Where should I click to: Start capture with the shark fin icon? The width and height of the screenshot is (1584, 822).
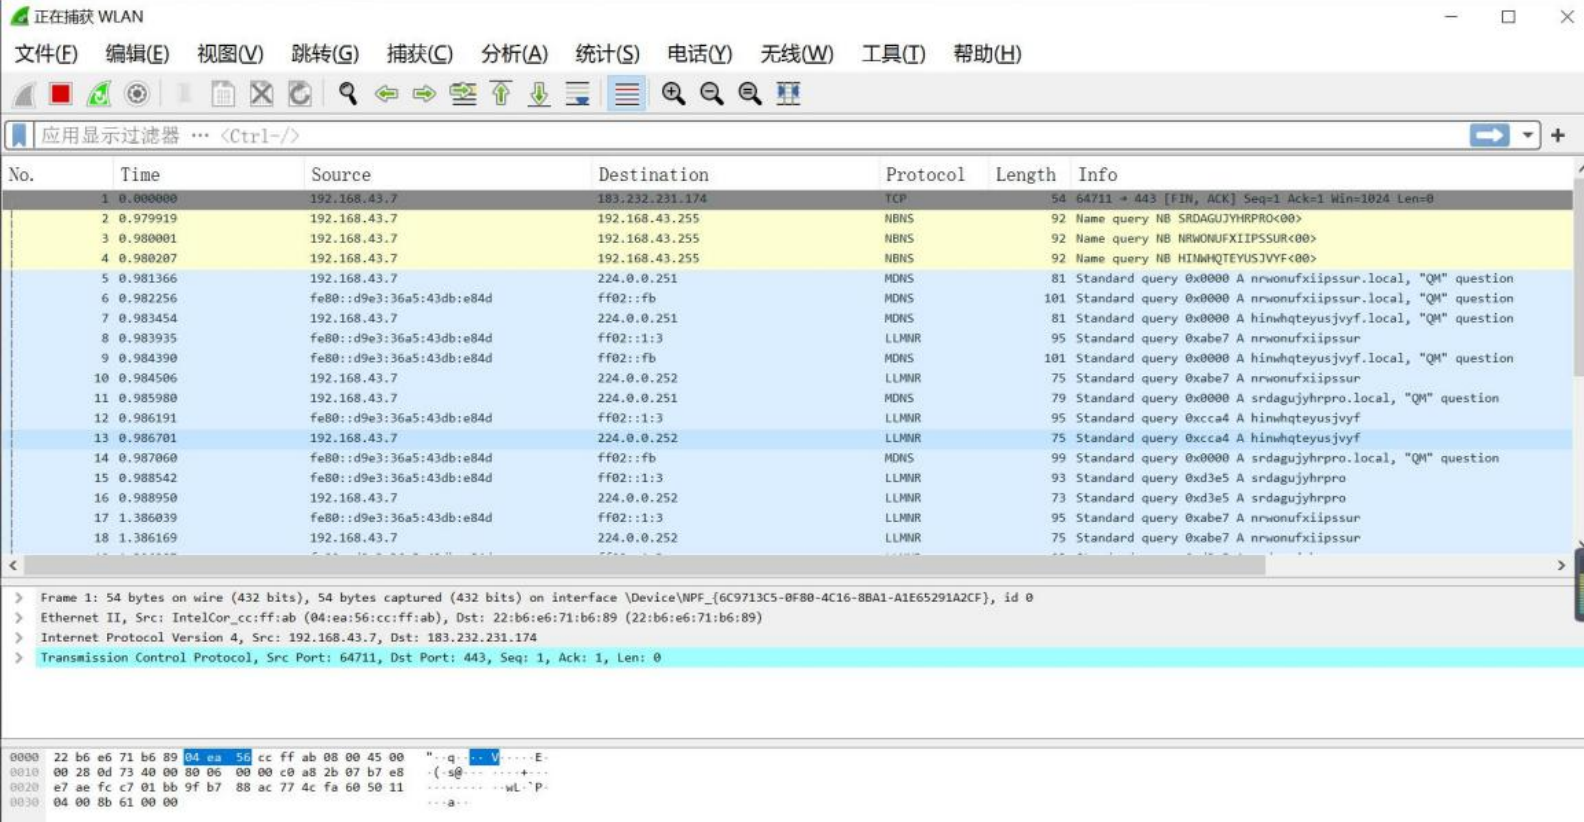pyautogui.click(x=24, y=94)
